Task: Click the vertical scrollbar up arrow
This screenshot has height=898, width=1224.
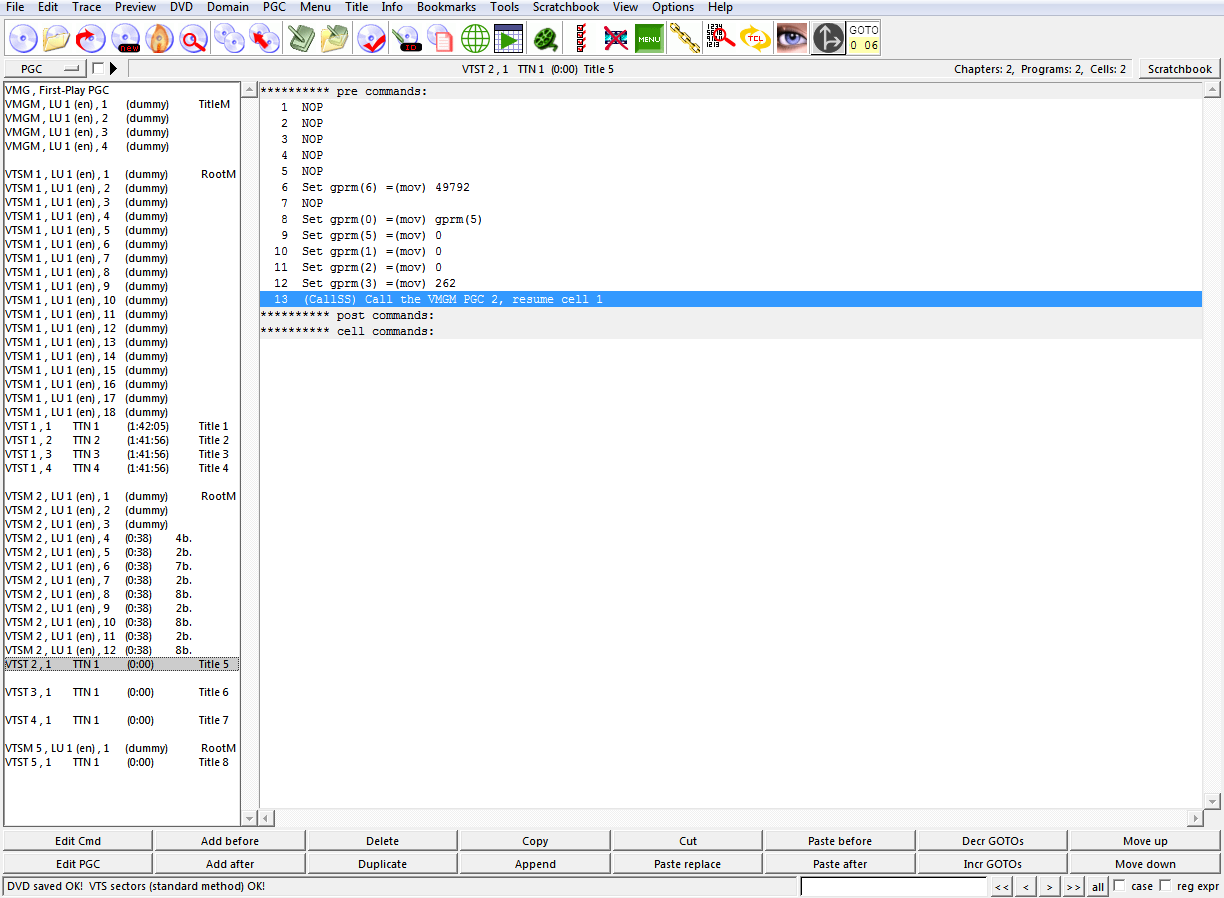Action: [1212, 90]
